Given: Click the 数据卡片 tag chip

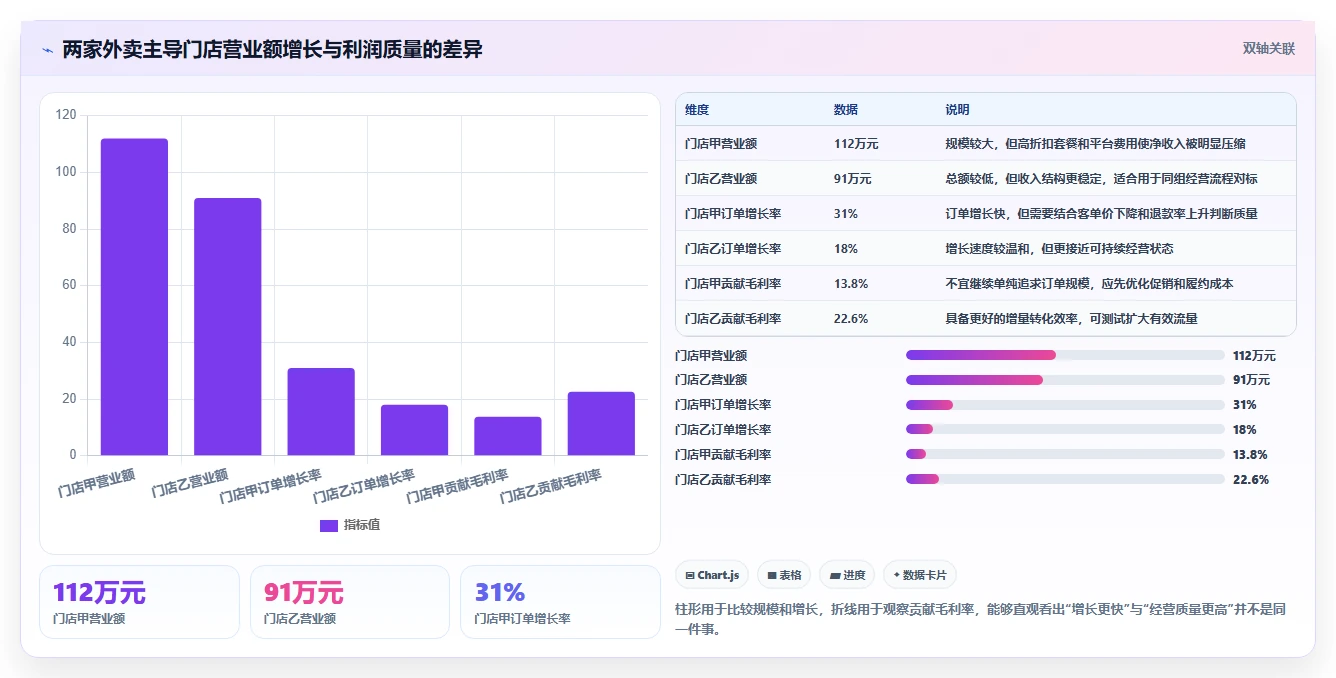Looking at the screenshot, I should 920,575.
